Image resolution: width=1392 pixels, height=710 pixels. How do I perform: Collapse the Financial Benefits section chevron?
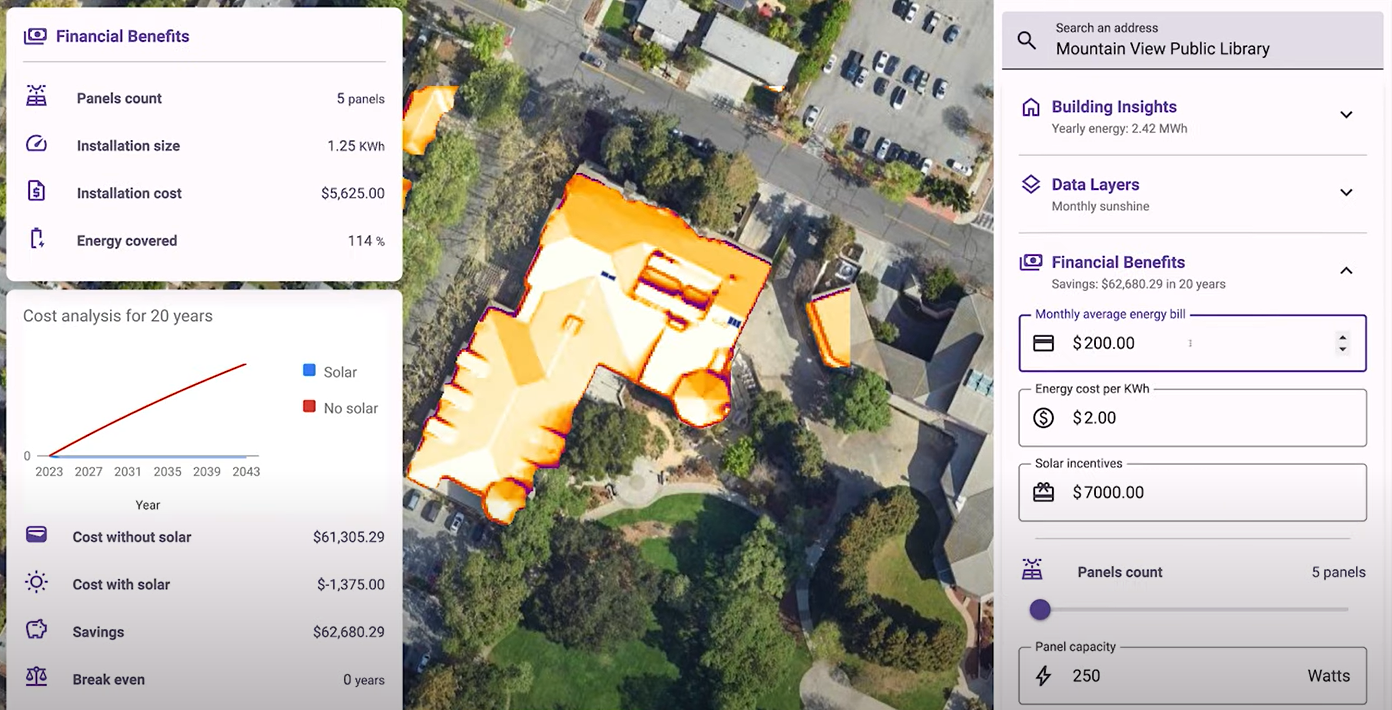[1346, 270]
